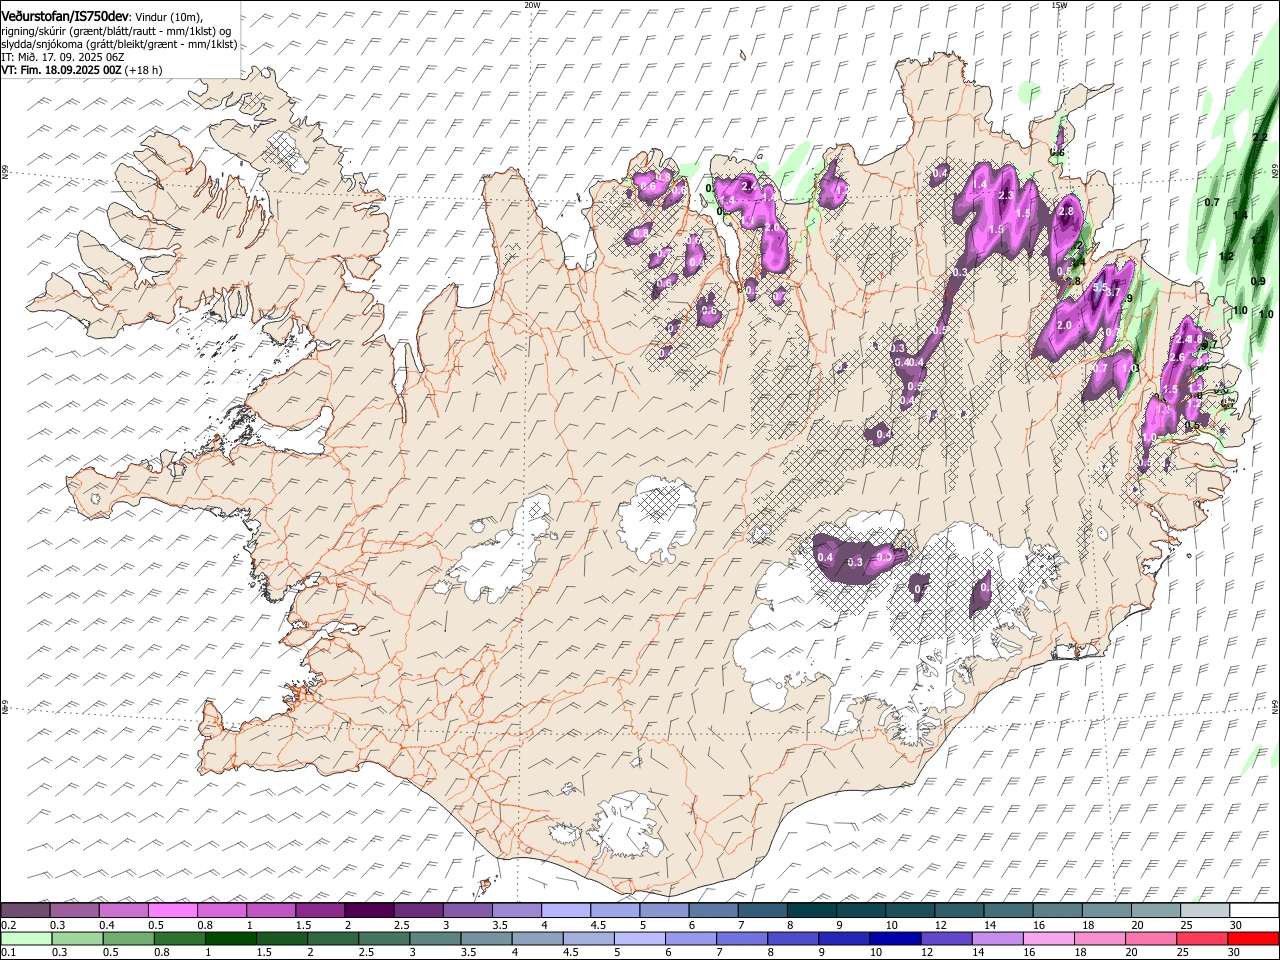Click the '0.2' value label under the upper legend

click(x=9, y=925)
